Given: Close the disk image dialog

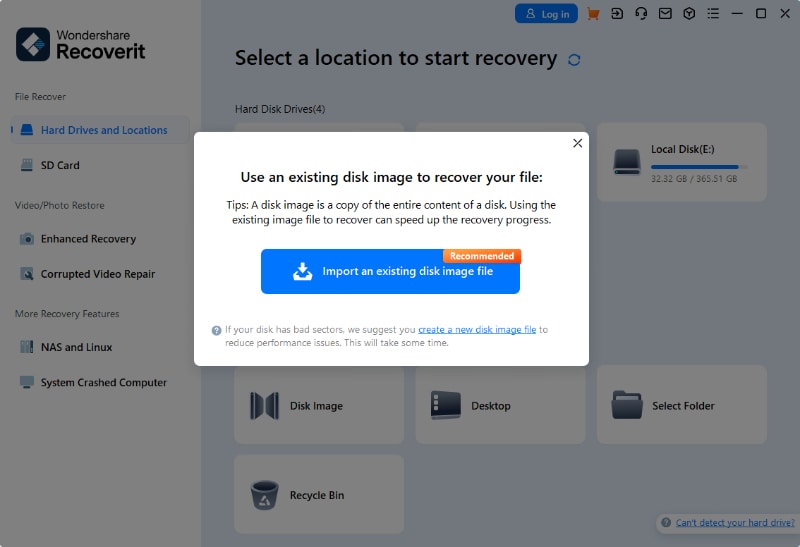Looking at the screenshot, I should click(x=578, y=143).
